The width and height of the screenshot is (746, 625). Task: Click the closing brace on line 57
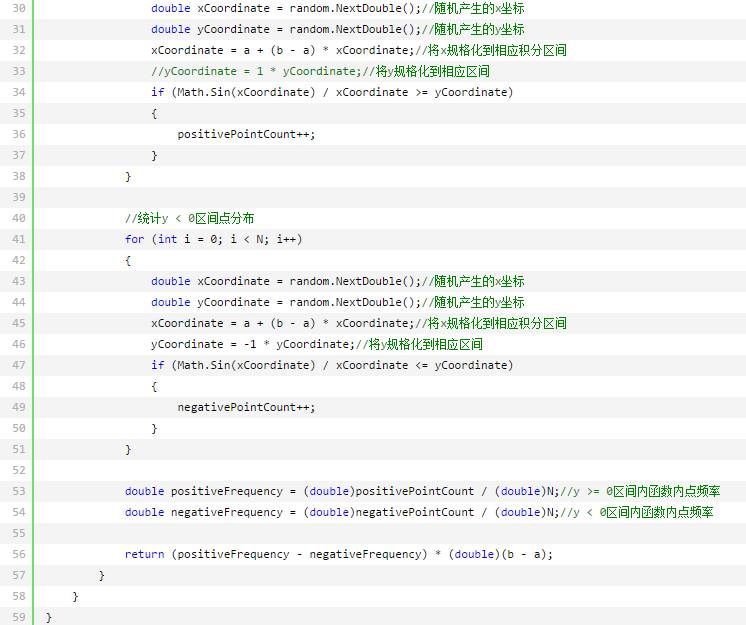101,576
